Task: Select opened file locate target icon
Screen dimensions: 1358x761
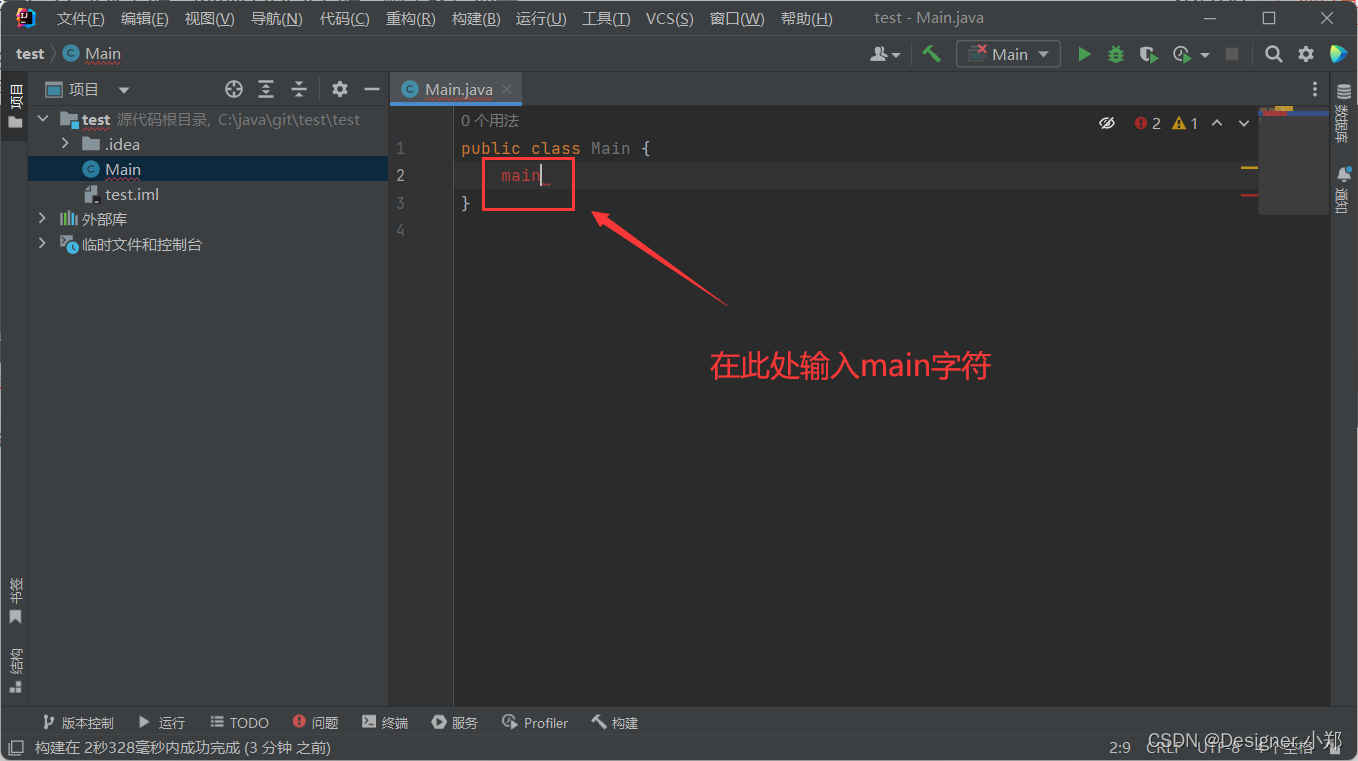Action: pos(234,89)
